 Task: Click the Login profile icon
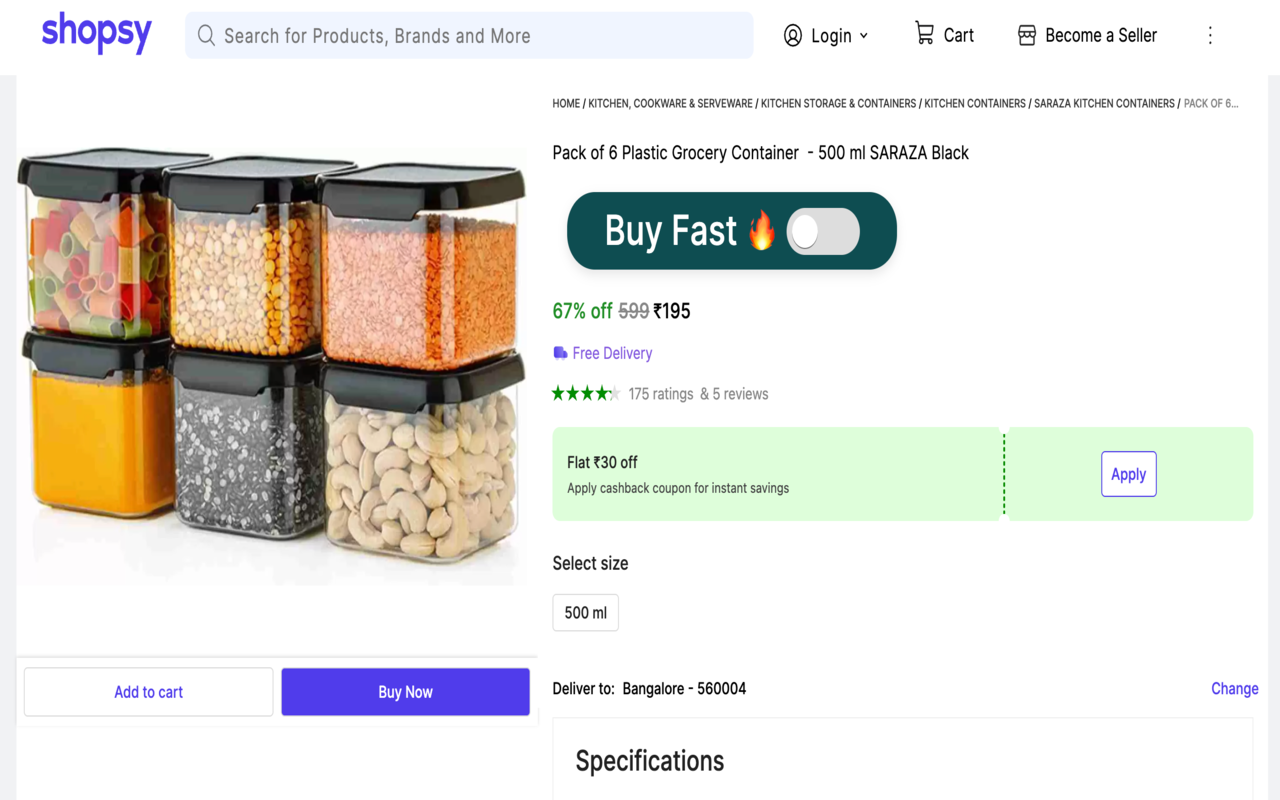coord(793,35)
